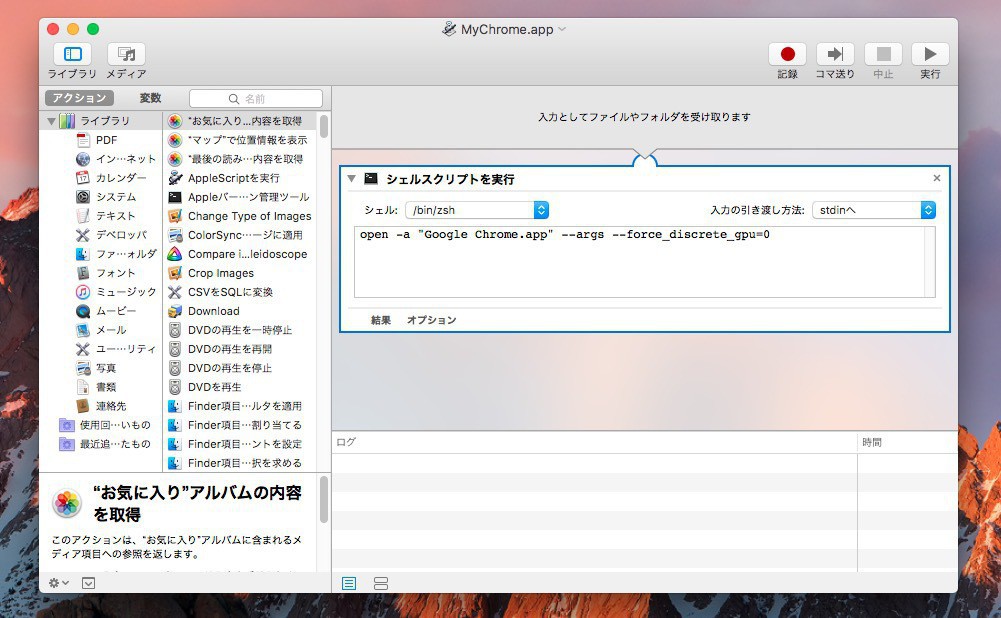Click the ログ column header
The height and width of the screenshot is (618, 1001).
(594, 442)
